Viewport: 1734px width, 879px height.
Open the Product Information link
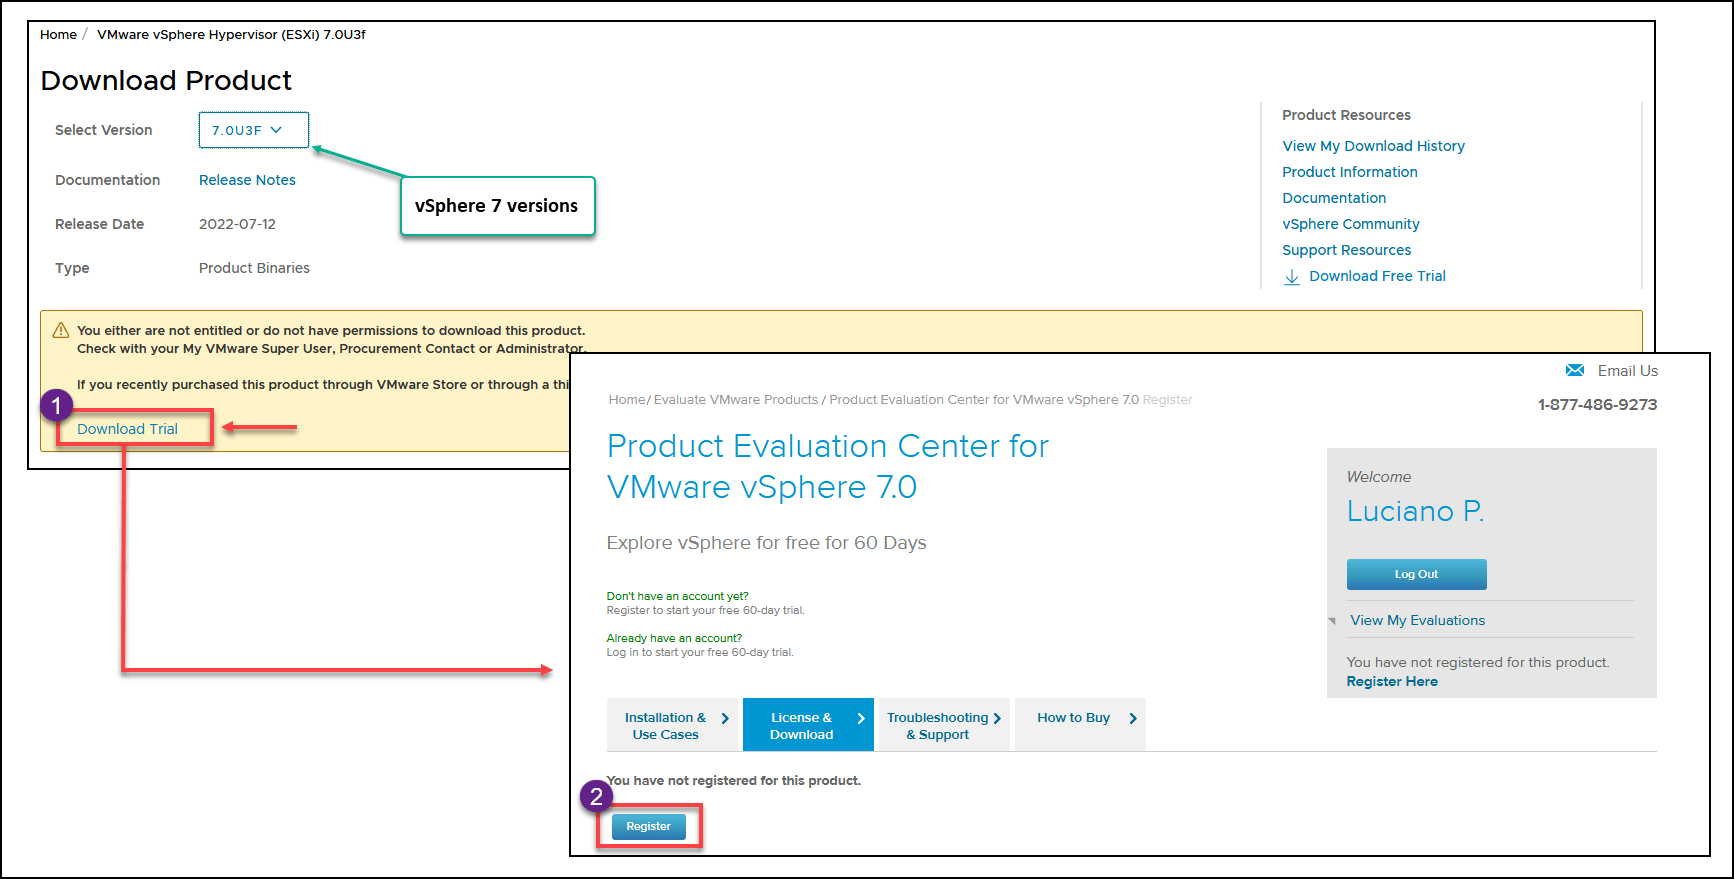point(1349,172)
